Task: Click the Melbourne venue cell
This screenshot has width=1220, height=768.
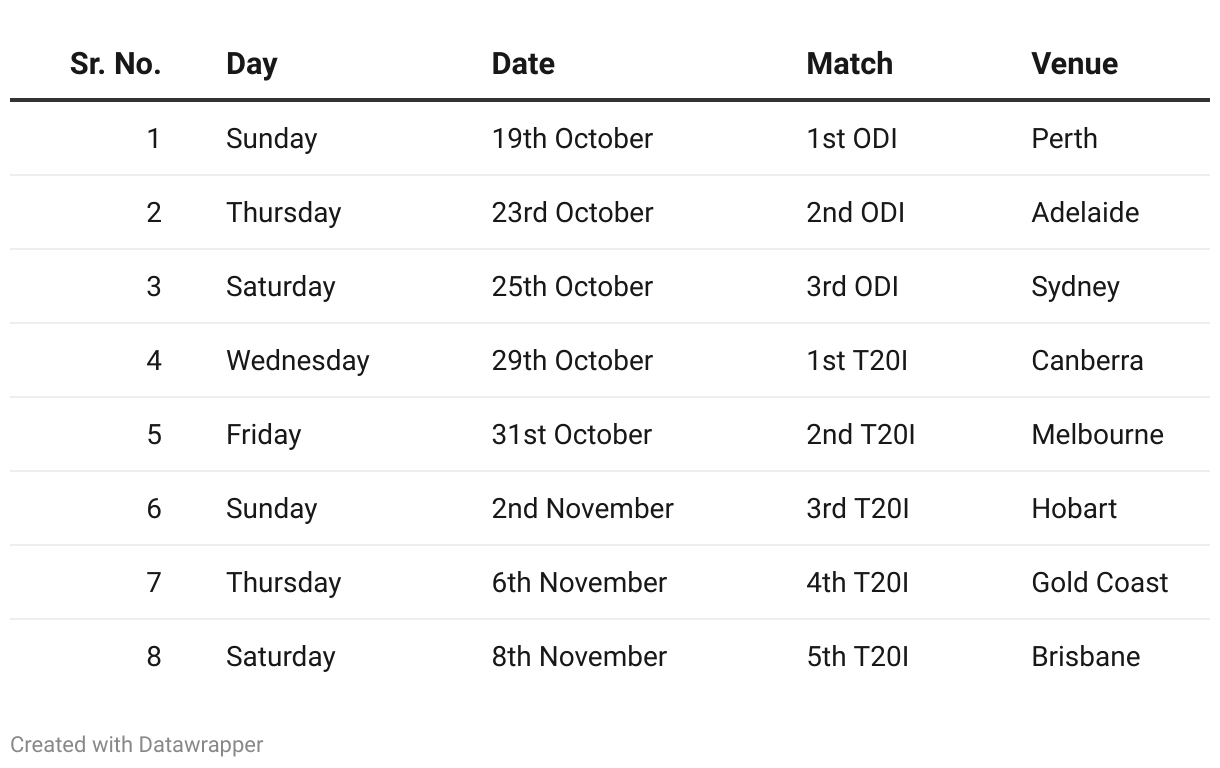Action: 1097,434
